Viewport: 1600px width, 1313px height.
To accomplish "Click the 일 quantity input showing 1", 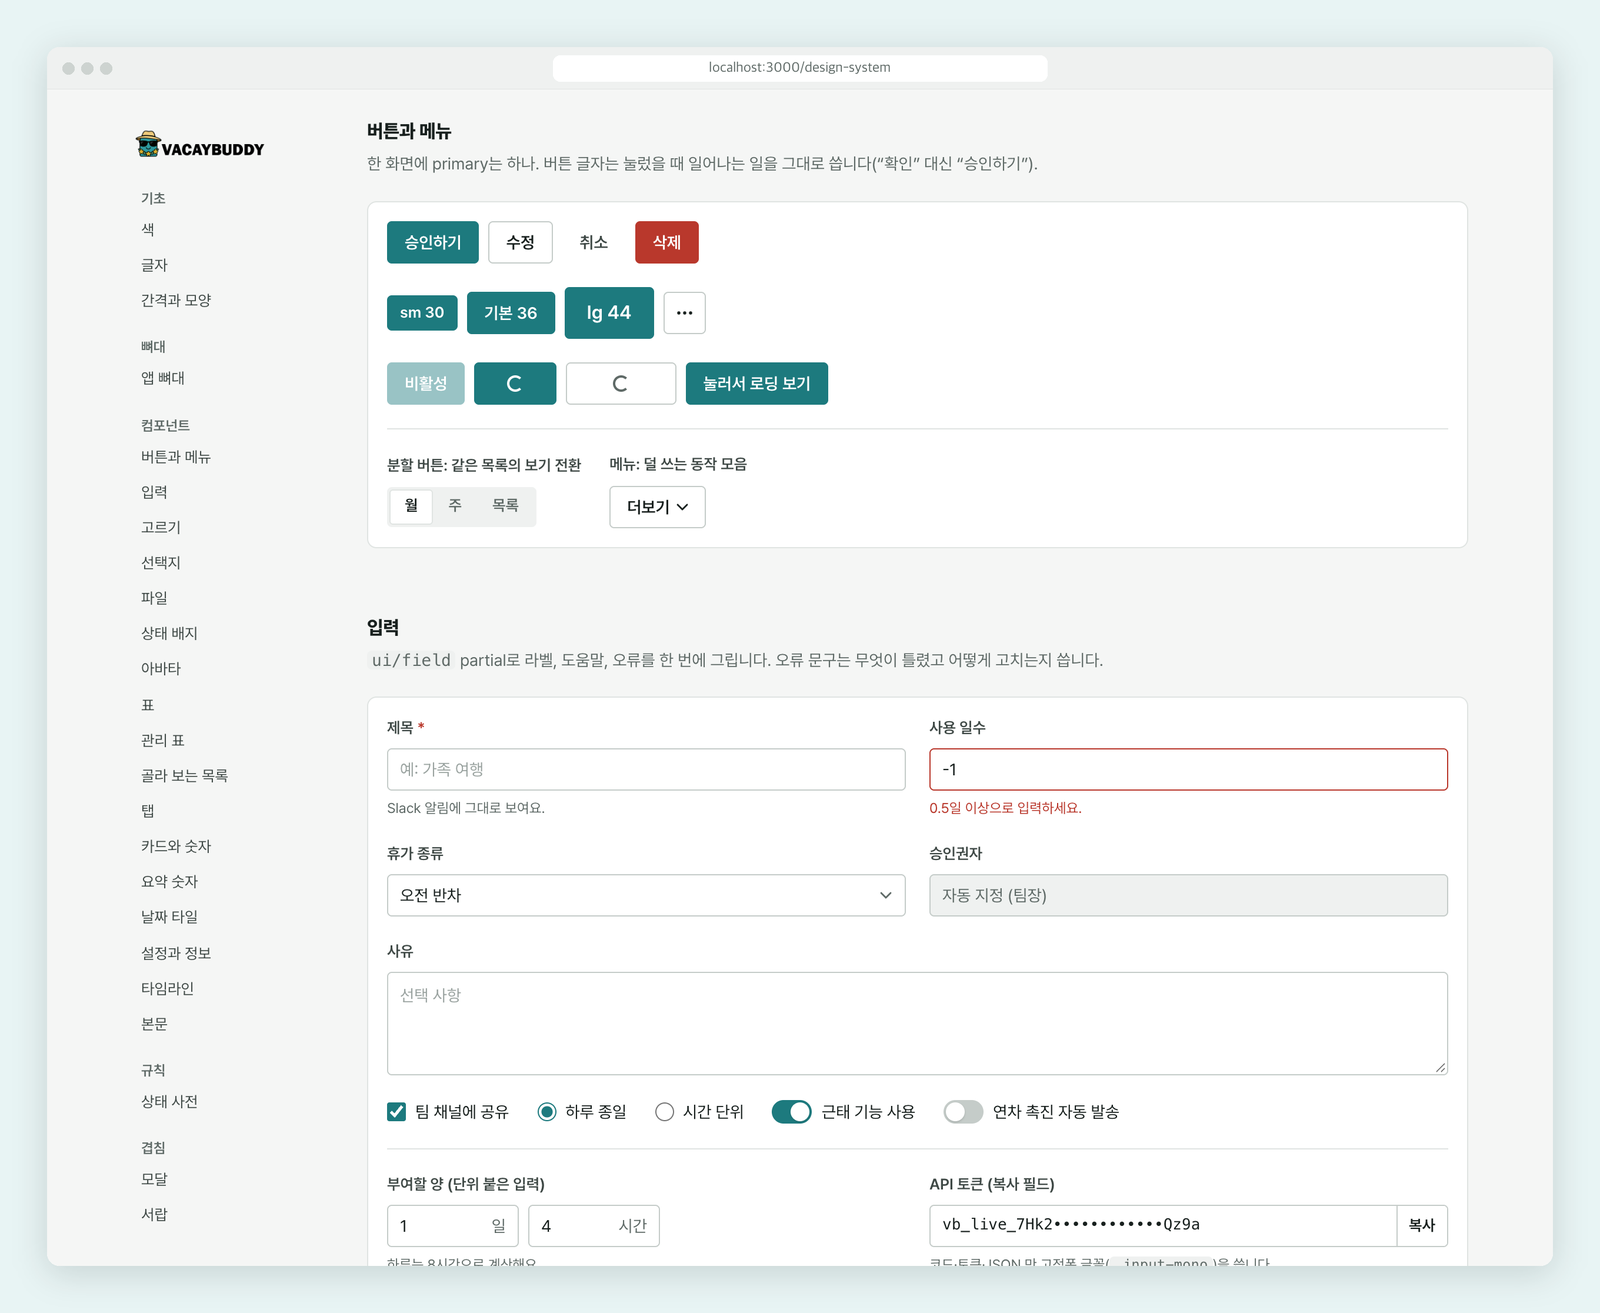I will (x=452, y=1226).
